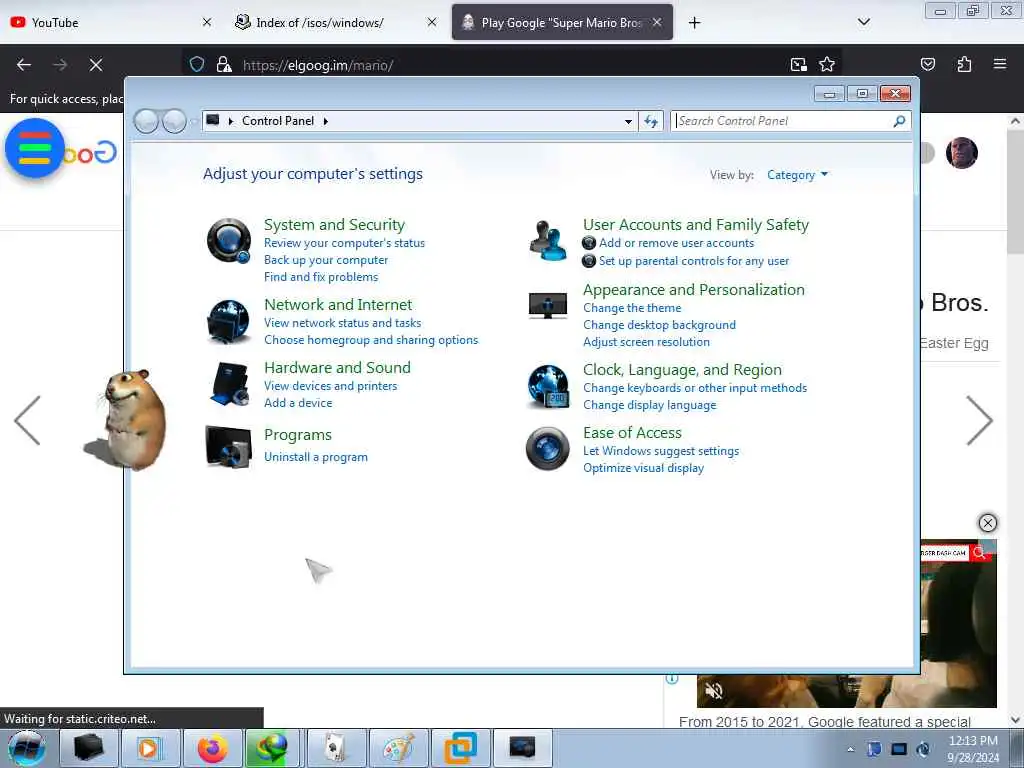Open Choose homegroup and sharing options

(371, 340)
